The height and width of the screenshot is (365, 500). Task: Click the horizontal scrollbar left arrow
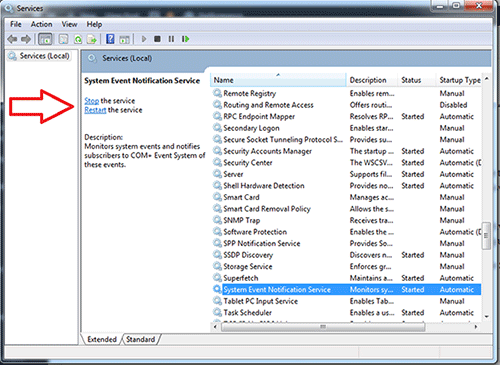tap(215, 327)
